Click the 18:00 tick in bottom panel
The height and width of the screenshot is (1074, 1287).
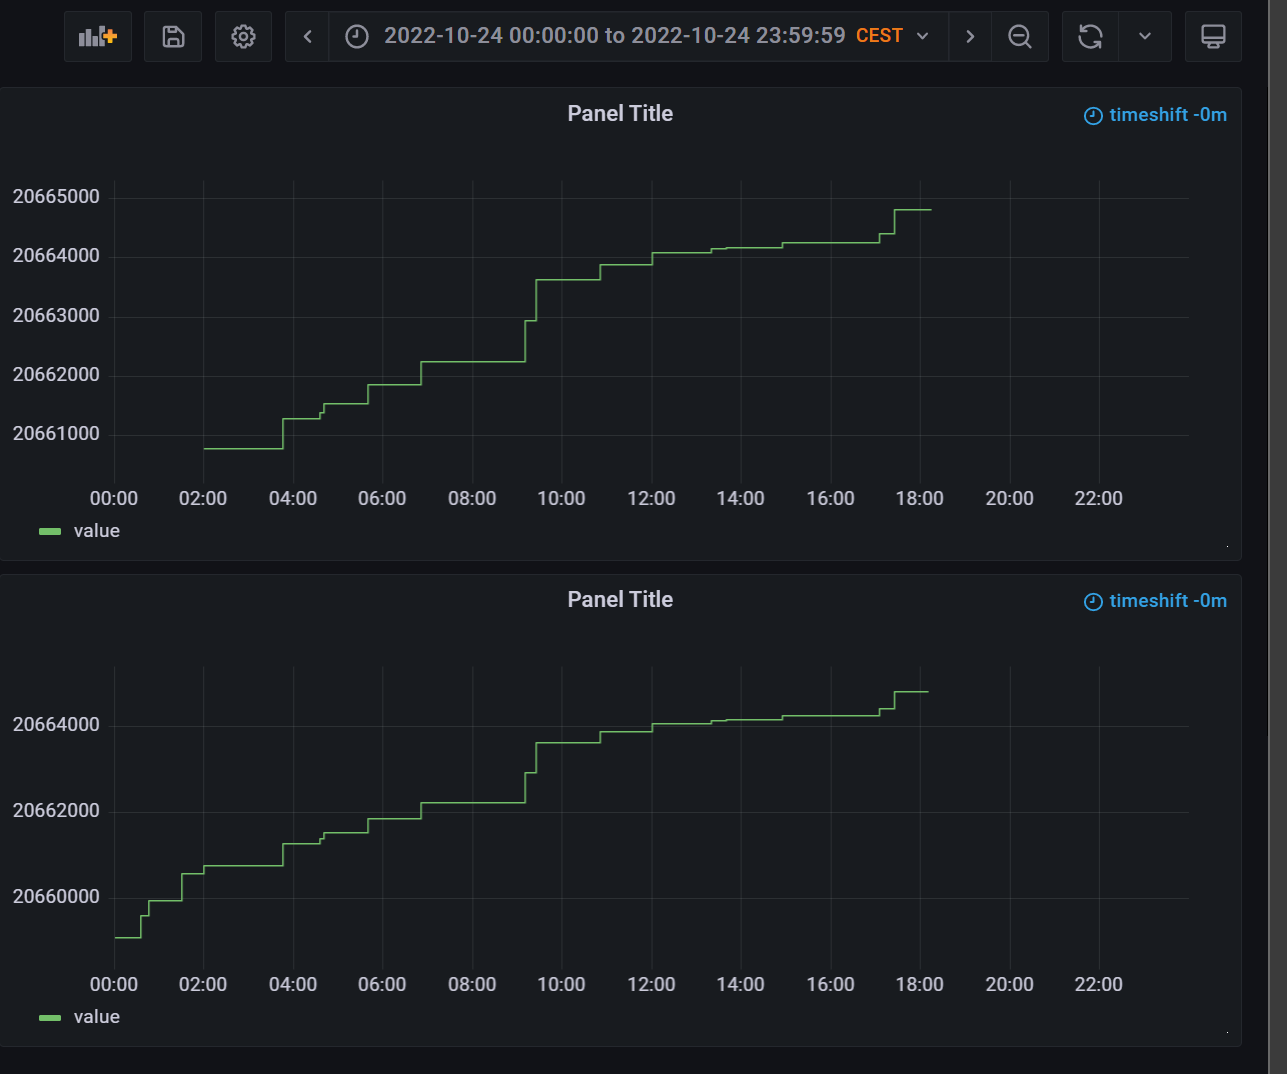919,985
